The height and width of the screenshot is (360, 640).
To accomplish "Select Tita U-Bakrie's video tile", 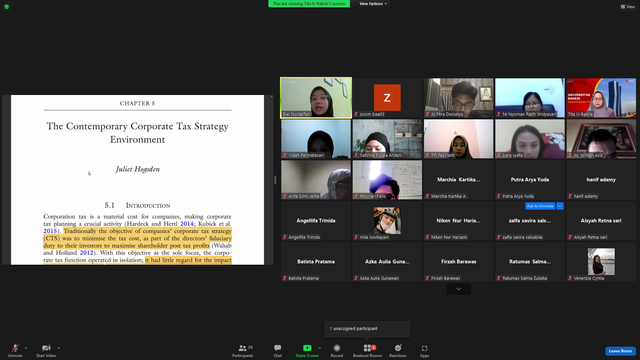I will [601, 98].
